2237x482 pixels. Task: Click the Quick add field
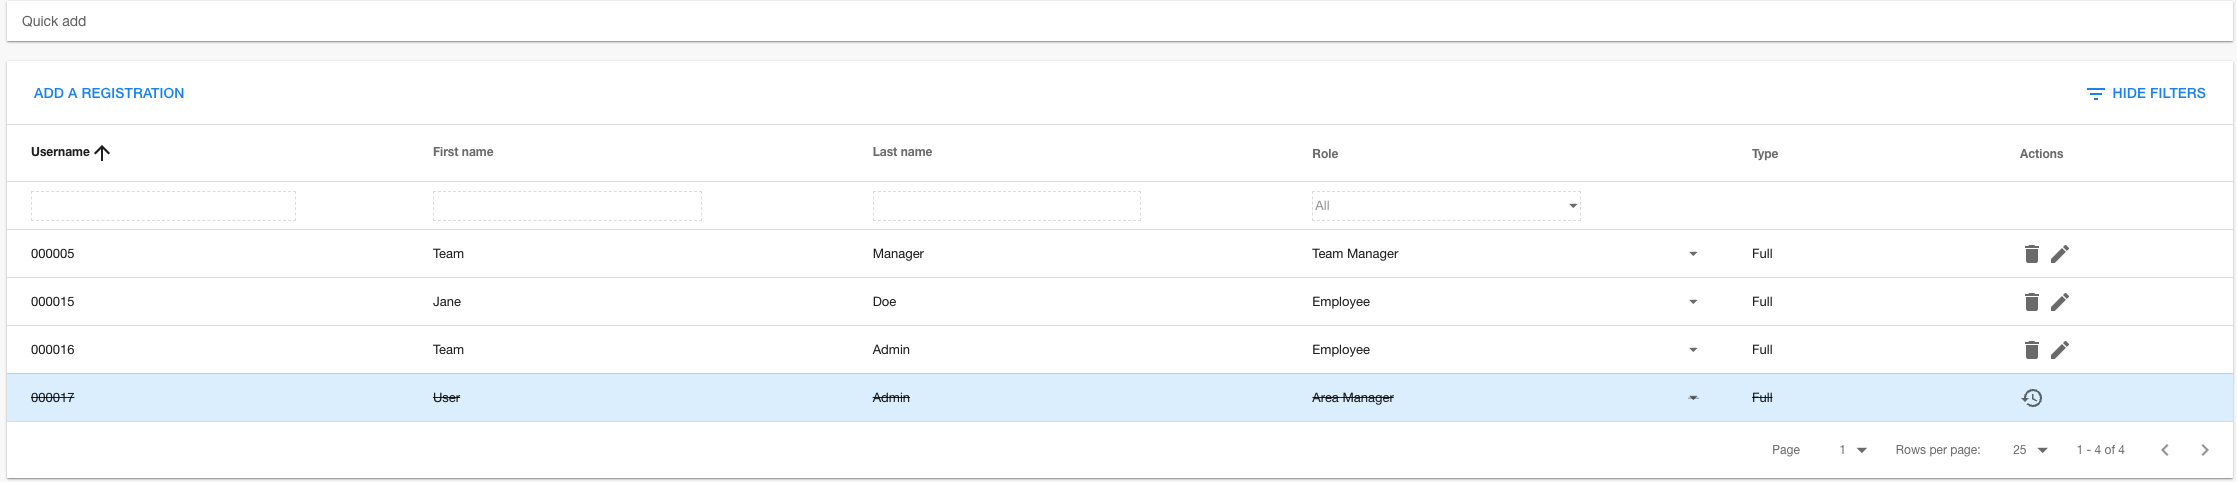(x=1118, y=21)
